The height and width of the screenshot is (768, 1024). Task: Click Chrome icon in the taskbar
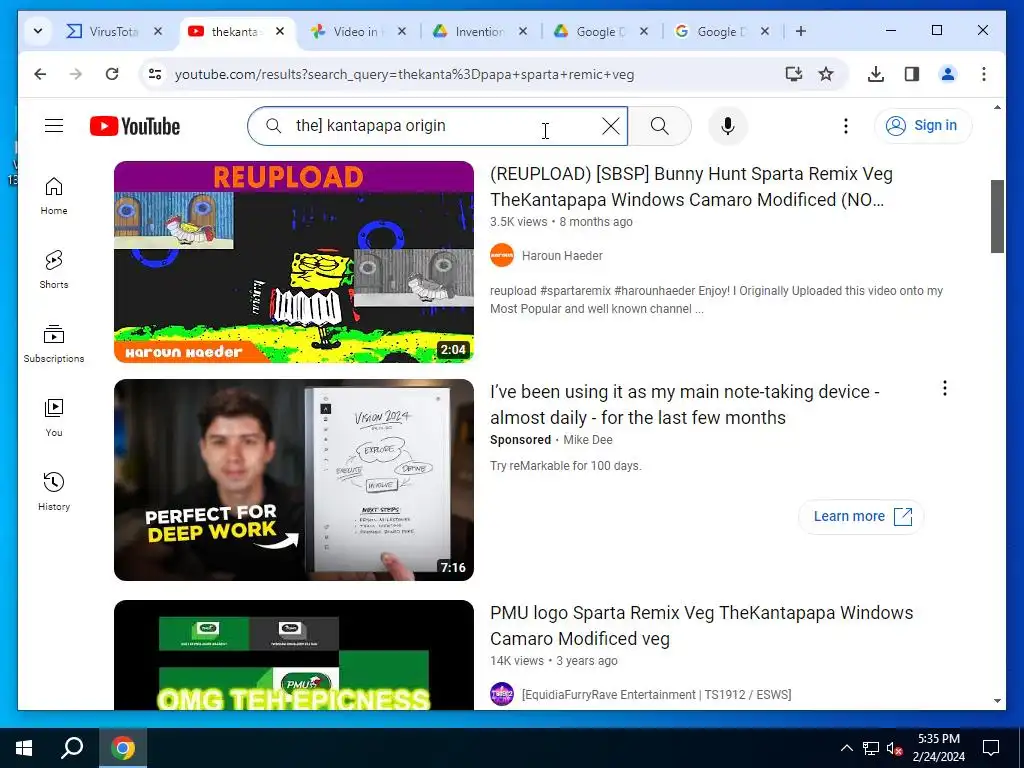click(x=123, y=748)
